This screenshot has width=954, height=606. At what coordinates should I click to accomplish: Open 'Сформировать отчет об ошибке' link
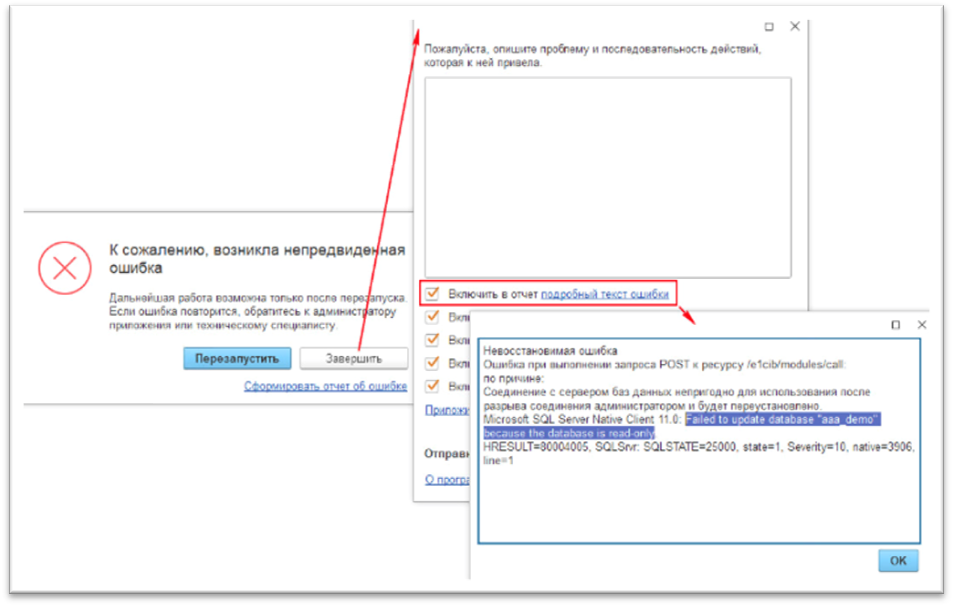(325, 387)
